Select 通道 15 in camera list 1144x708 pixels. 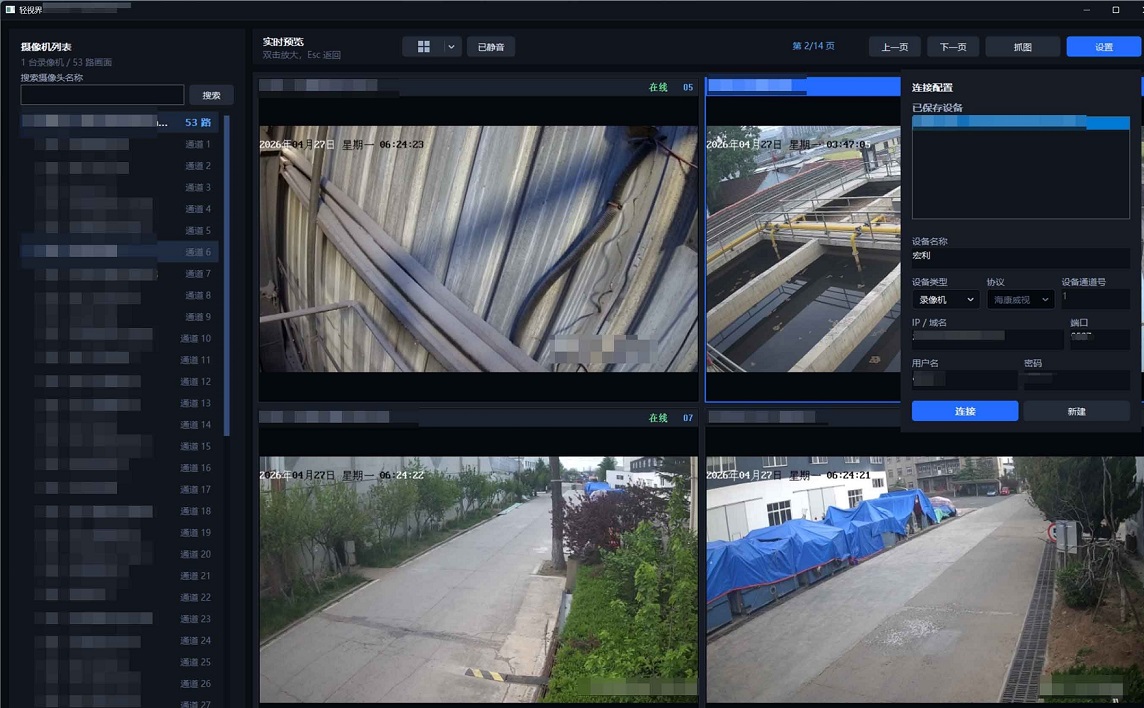pos(120,446)
